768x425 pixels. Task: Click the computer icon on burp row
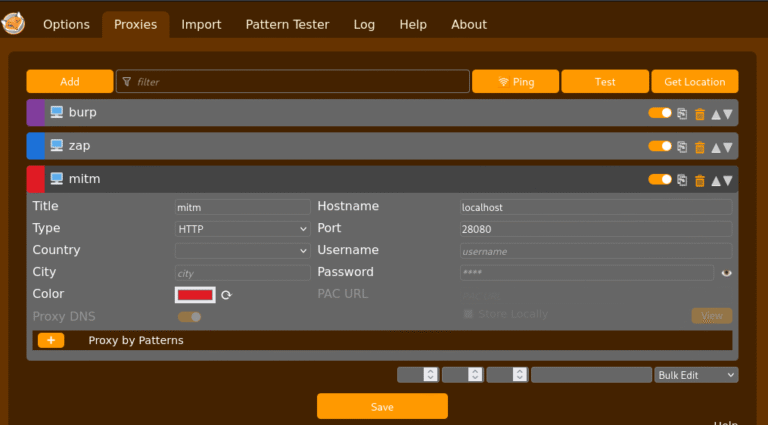point(57,112)
